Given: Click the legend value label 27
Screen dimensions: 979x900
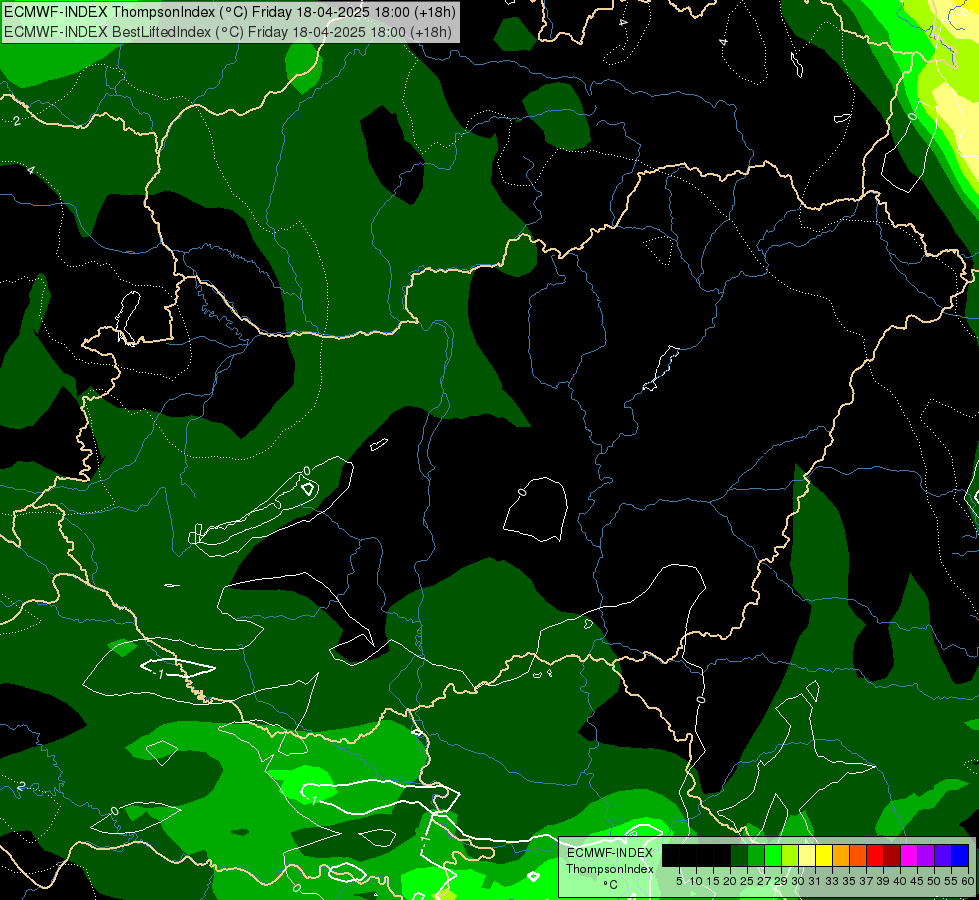Looking at the screenshot, I should (x=764, y=881).
